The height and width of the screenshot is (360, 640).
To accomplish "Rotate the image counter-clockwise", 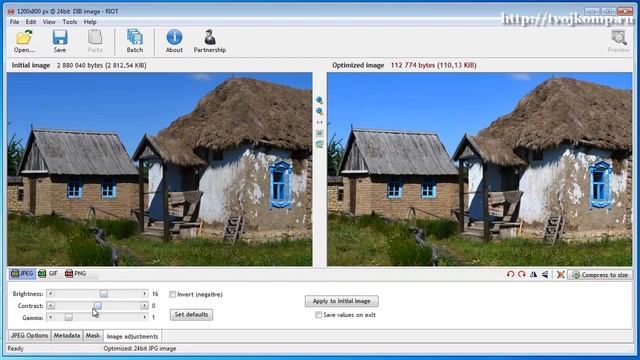I will click(x=510, y=275).
